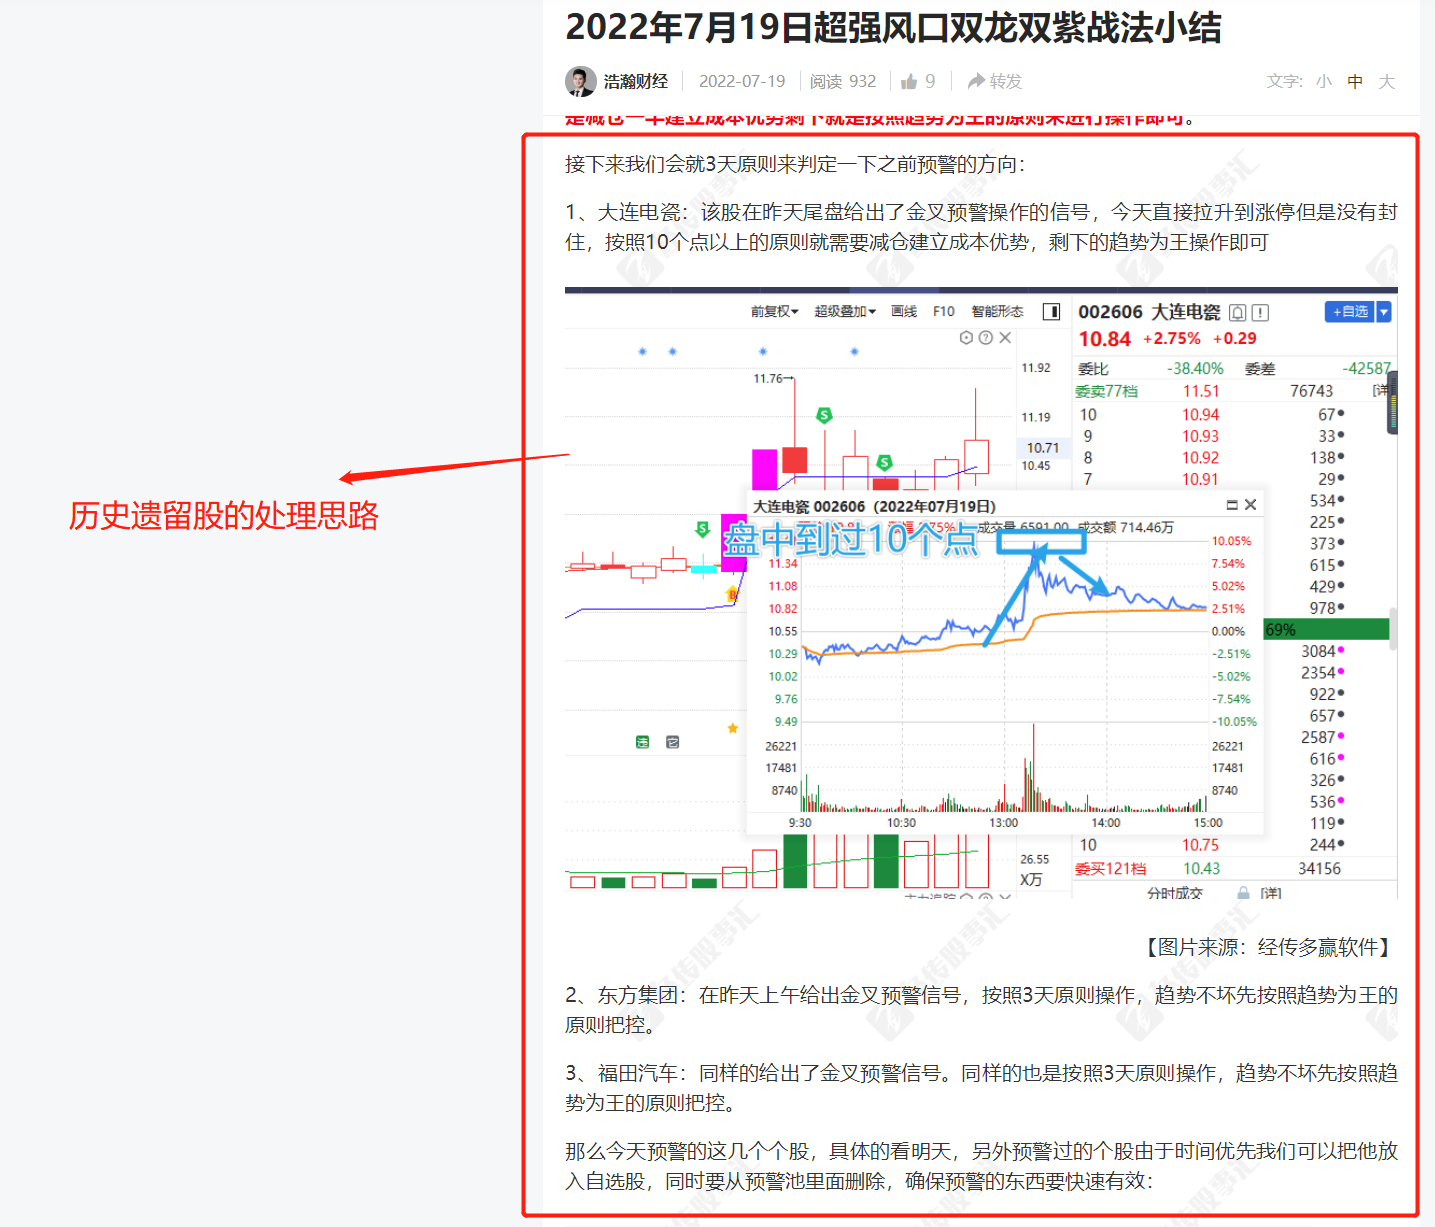Image resolution: width=1435 pixels, height=1227 pixels.
Task: Open the 超级叠加 dropdown
Action: [845, 312]
